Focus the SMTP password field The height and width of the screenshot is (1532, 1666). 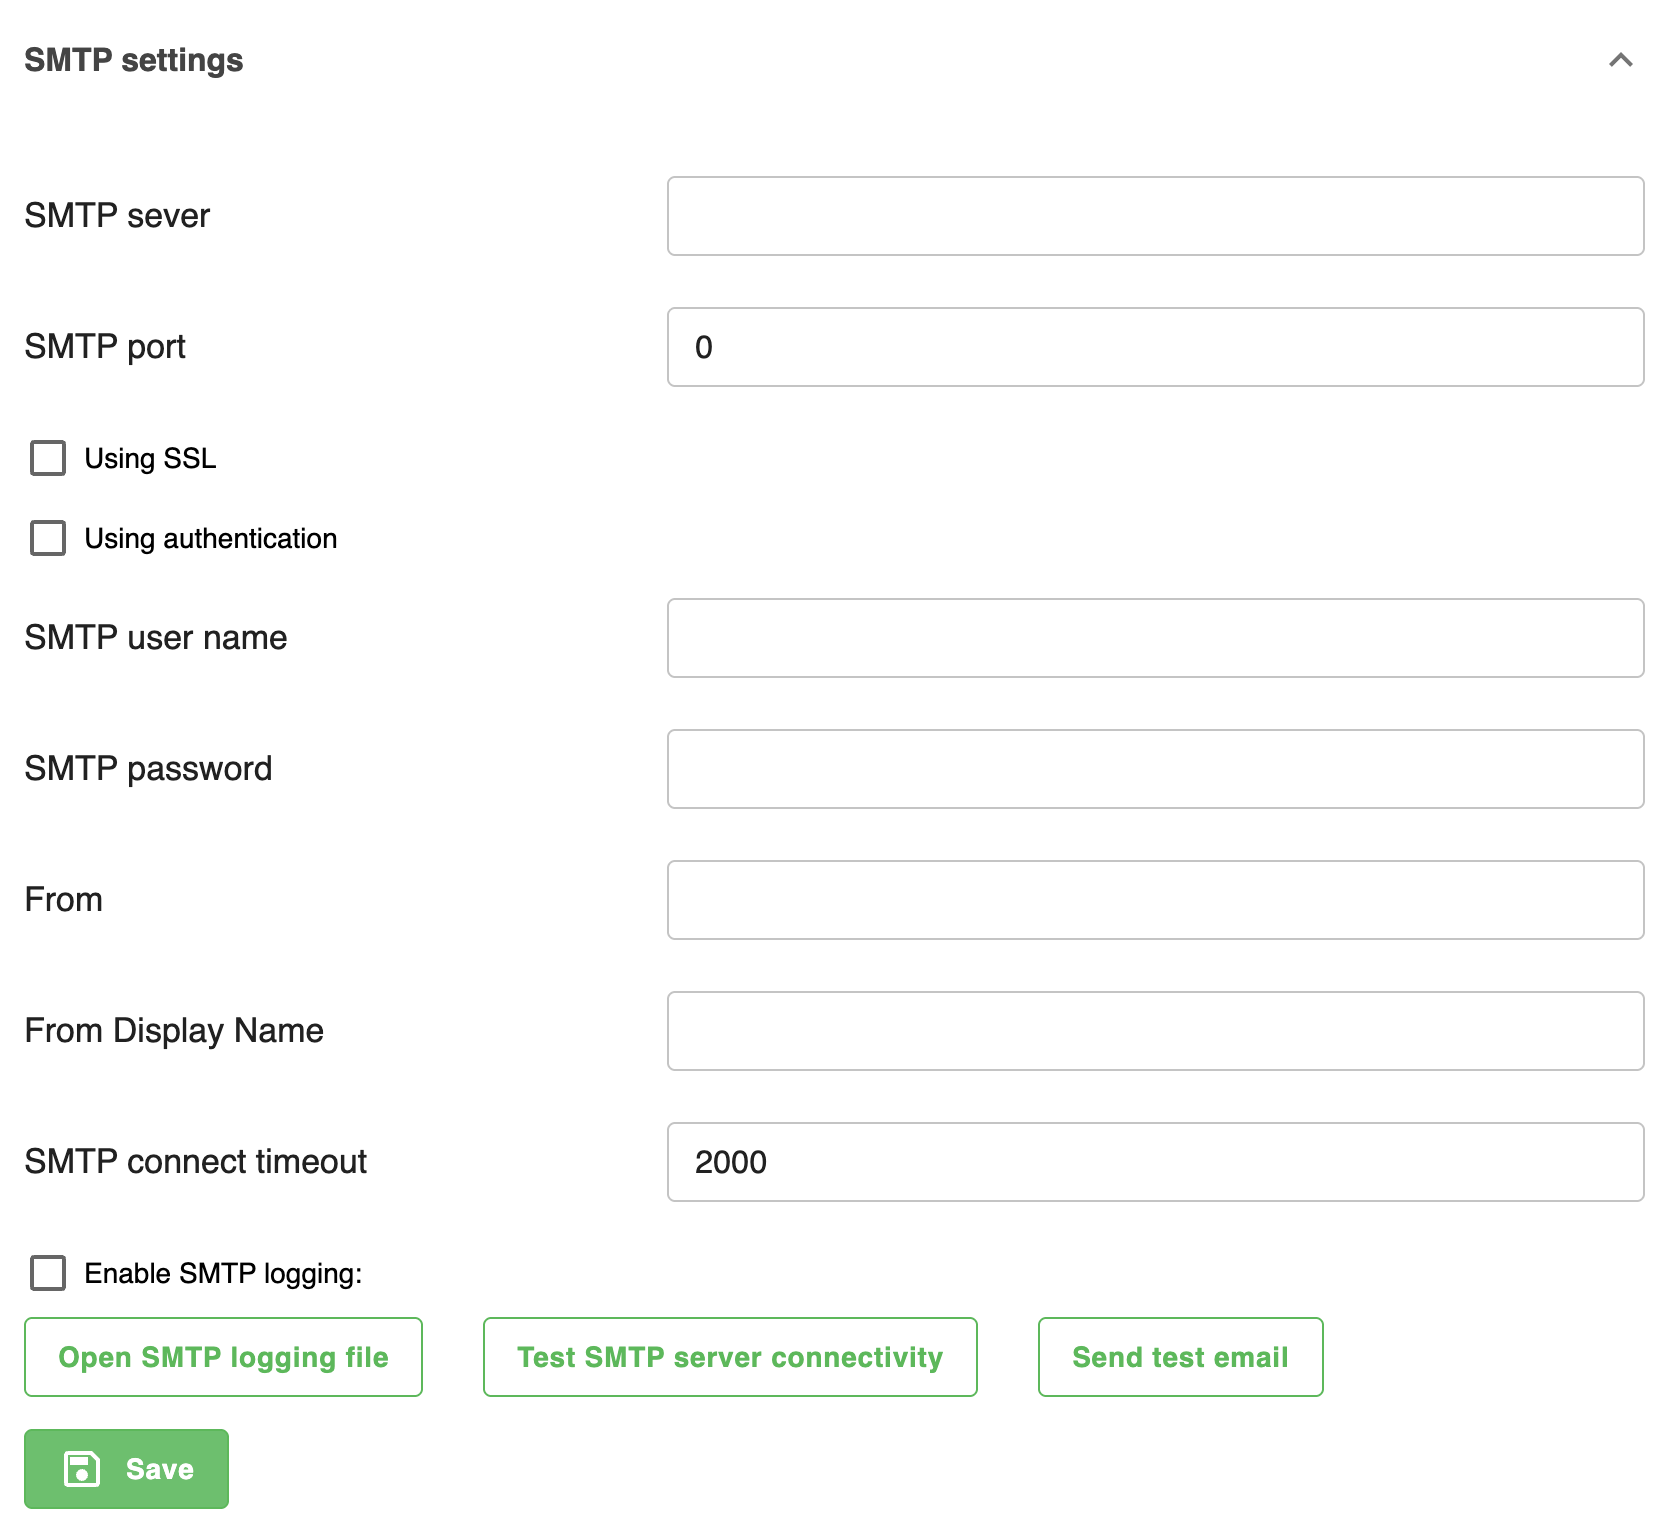tap(1155, 769)
